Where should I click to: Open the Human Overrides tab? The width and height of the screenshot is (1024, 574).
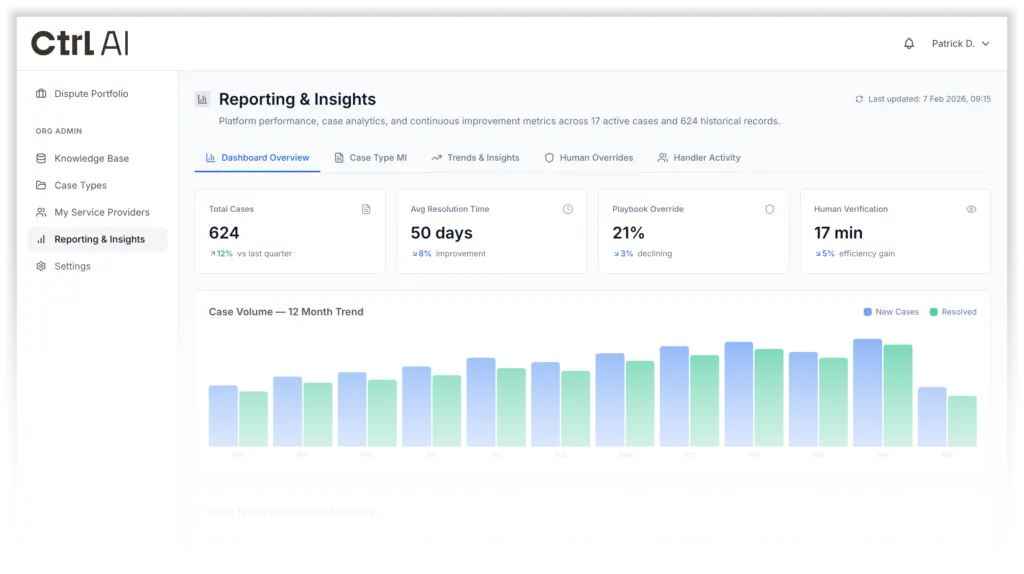[589, 158]
